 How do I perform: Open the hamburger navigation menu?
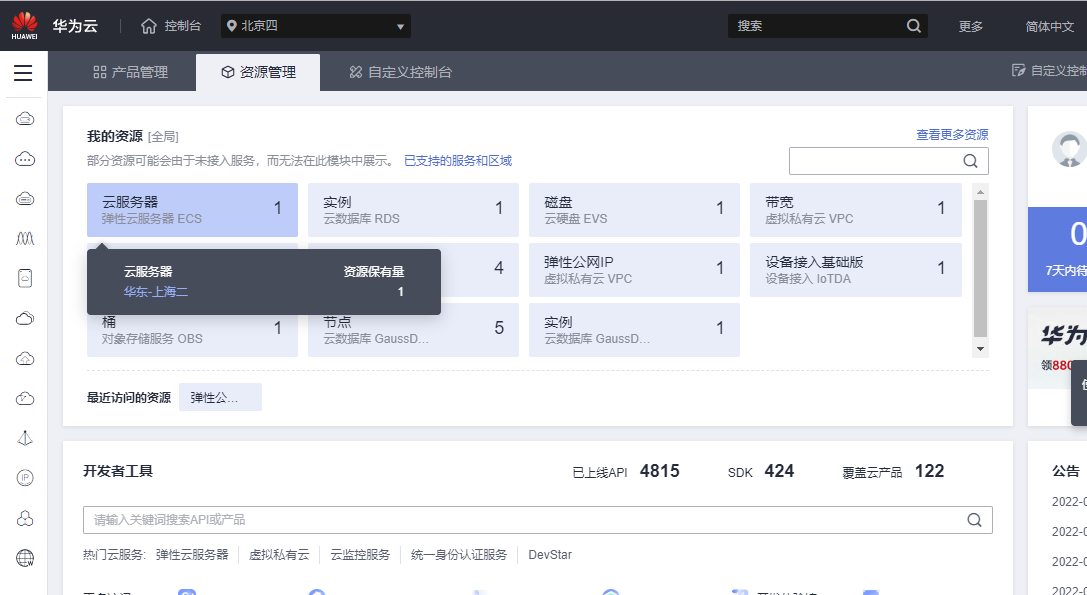[x=23, y=73]
